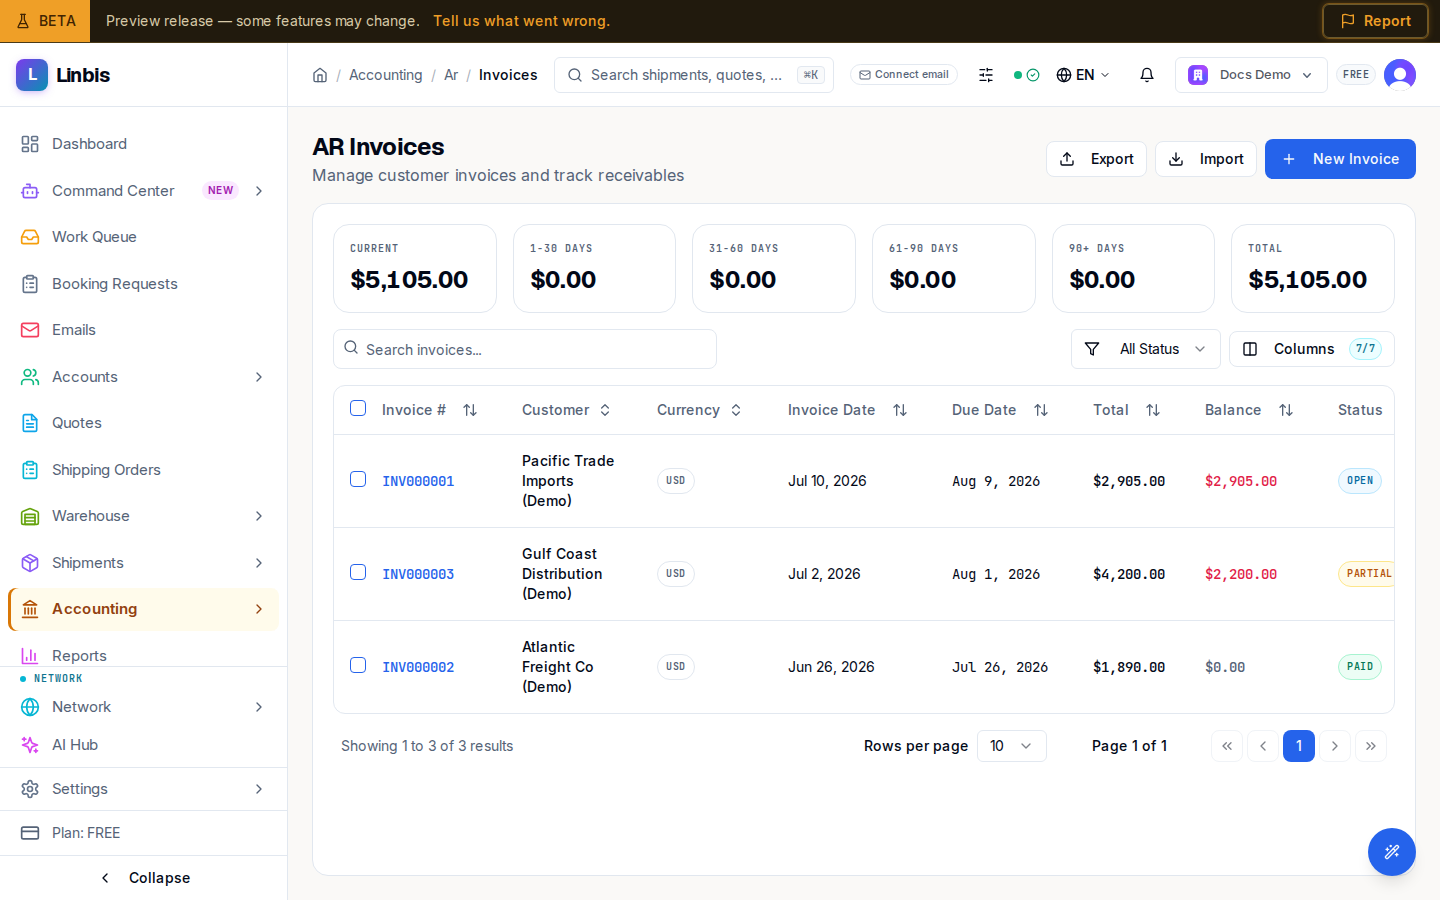
Task: Click the Export button
Action: [x=1096, y=159]
